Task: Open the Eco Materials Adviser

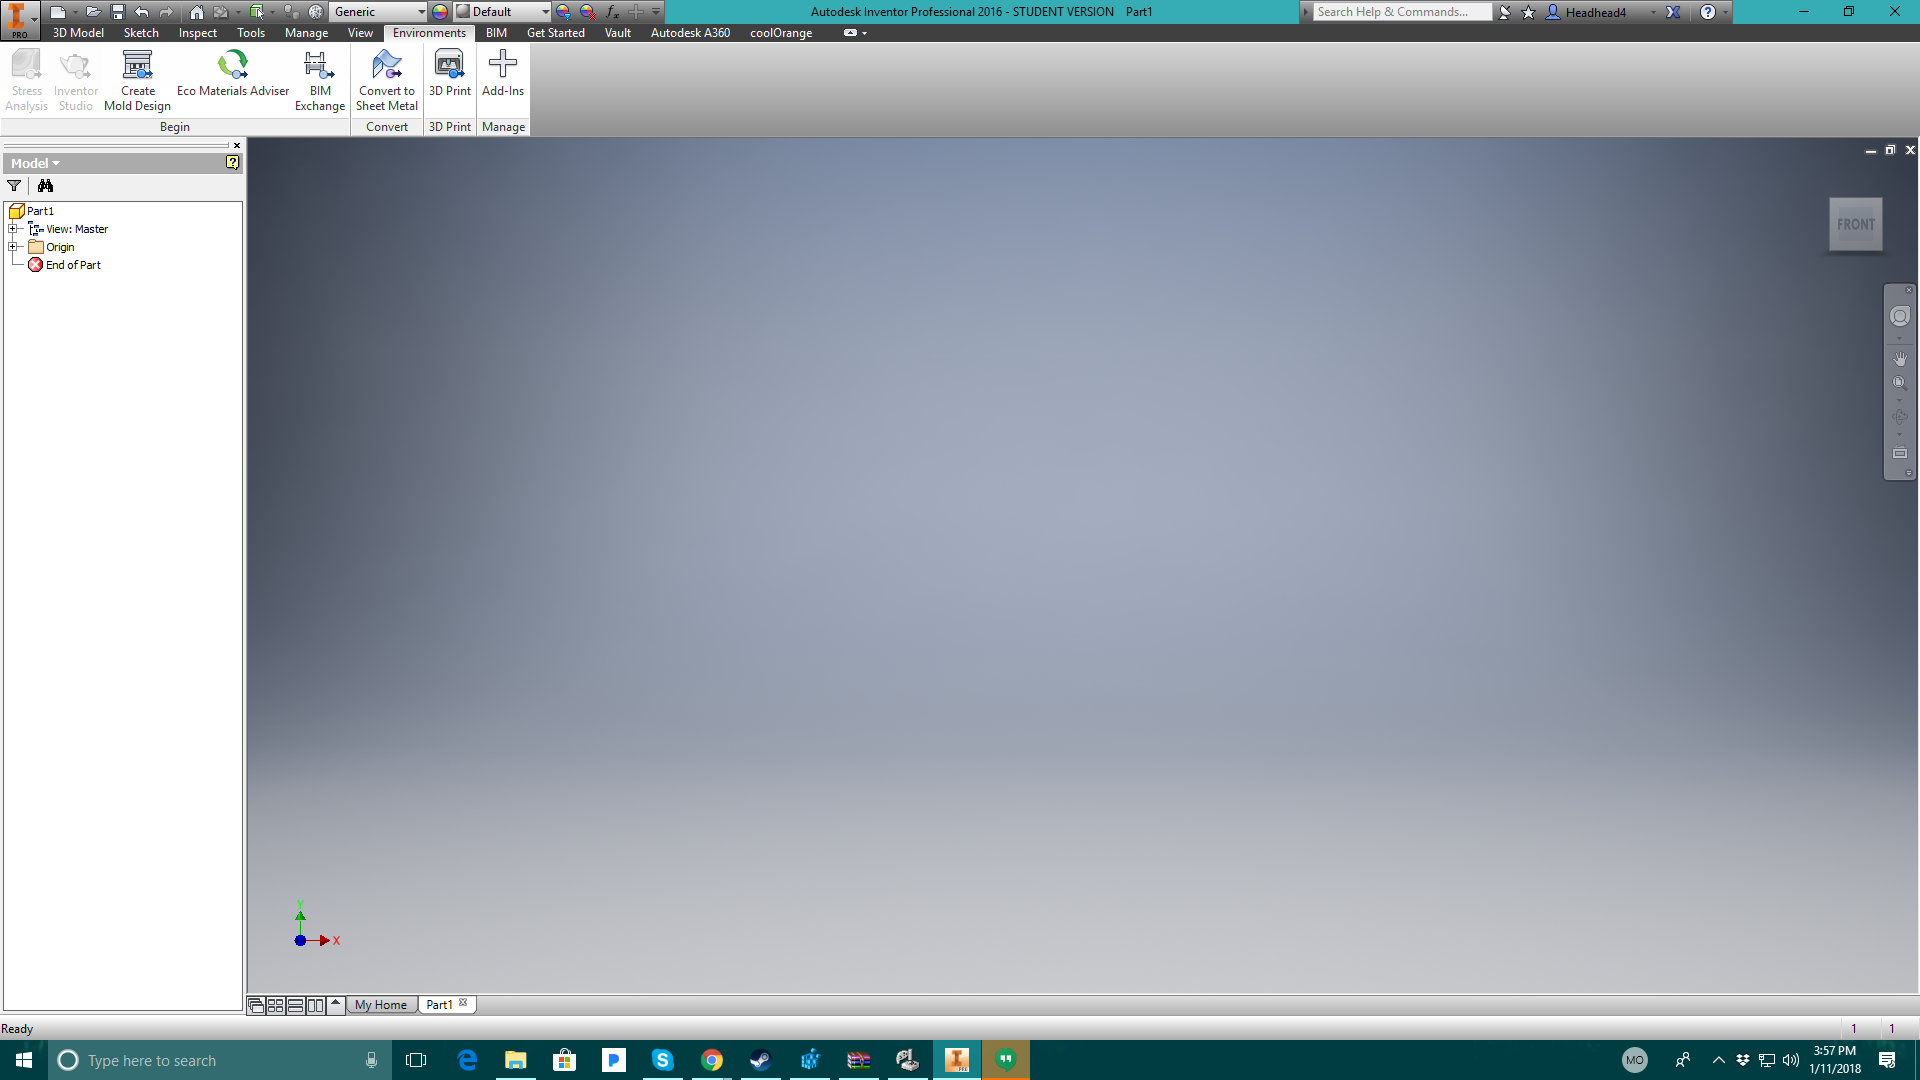Action: tap(232, 78)
